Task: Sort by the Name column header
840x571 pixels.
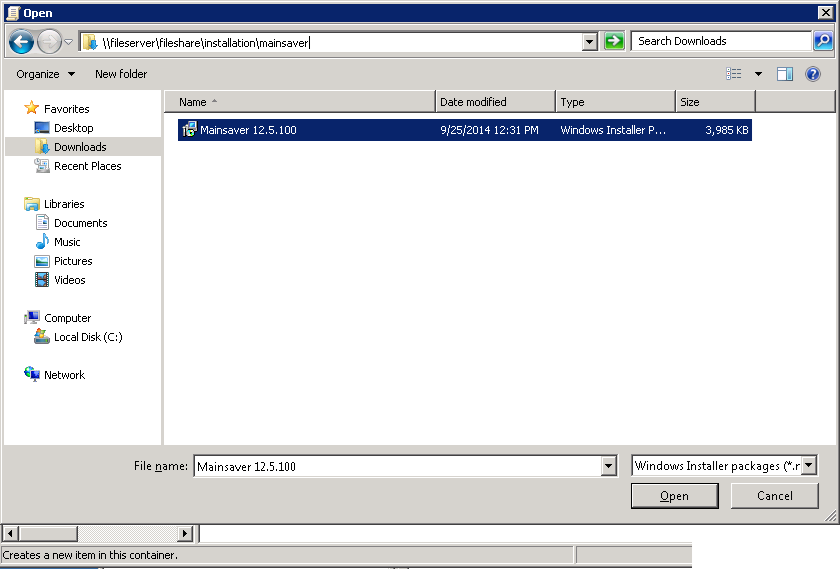Action: click(x=300, y=102)
